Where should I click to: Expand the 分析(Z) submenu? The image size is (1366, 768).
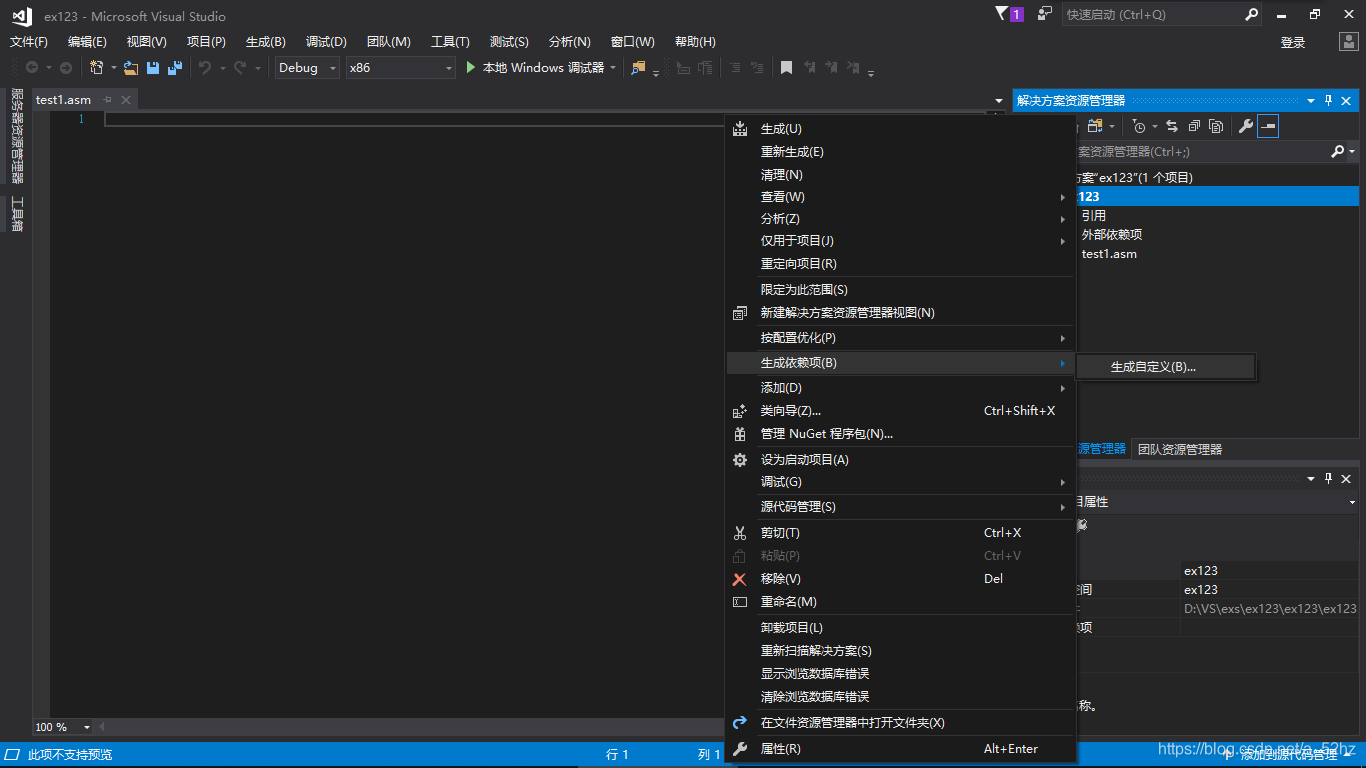tap(900, 219)
